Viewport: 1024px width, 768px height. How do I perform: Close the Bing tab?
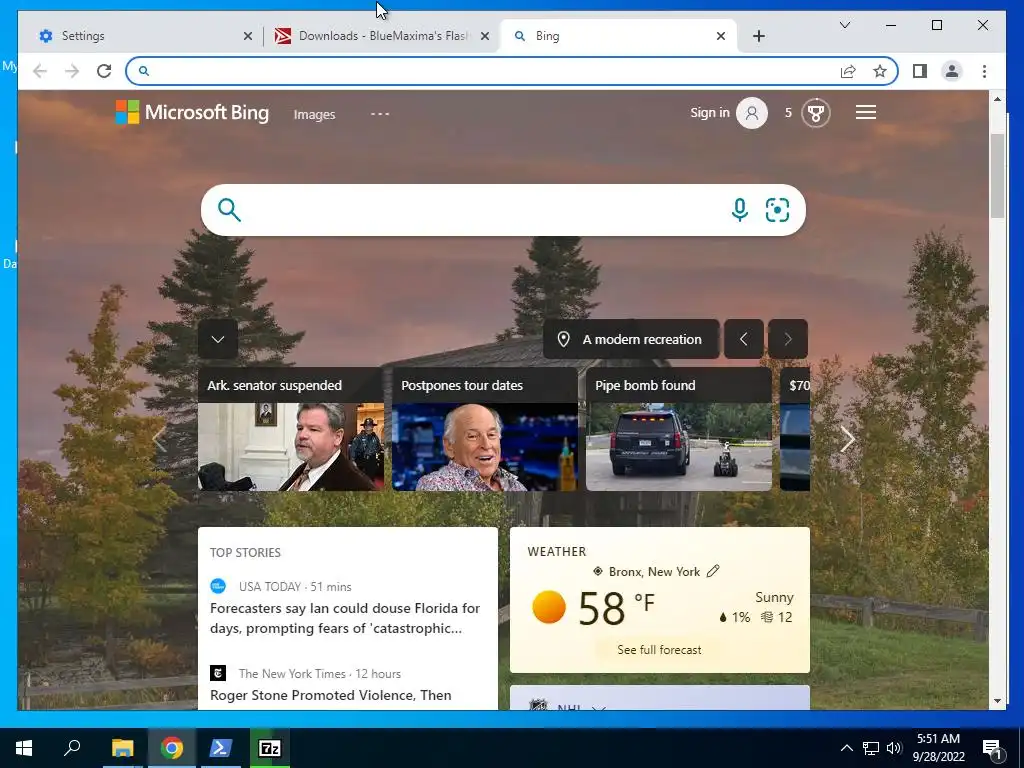(720, 36)
